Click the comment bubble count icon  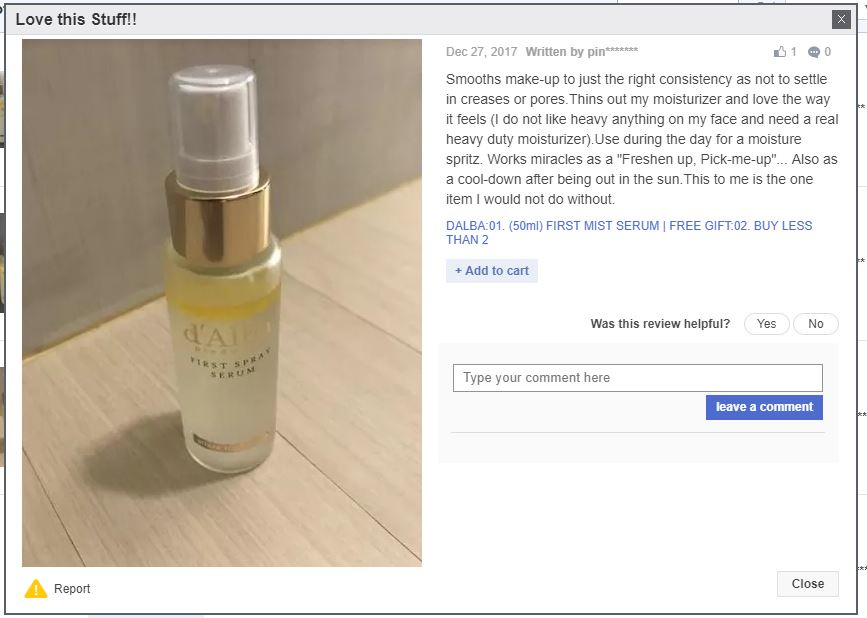(x=813, y=52)
